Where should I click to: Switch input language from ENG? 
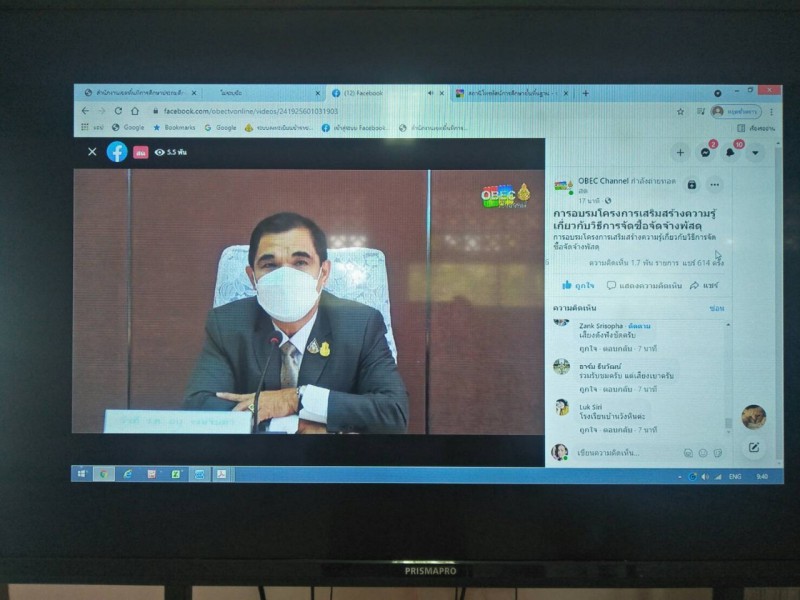(735, 477)
